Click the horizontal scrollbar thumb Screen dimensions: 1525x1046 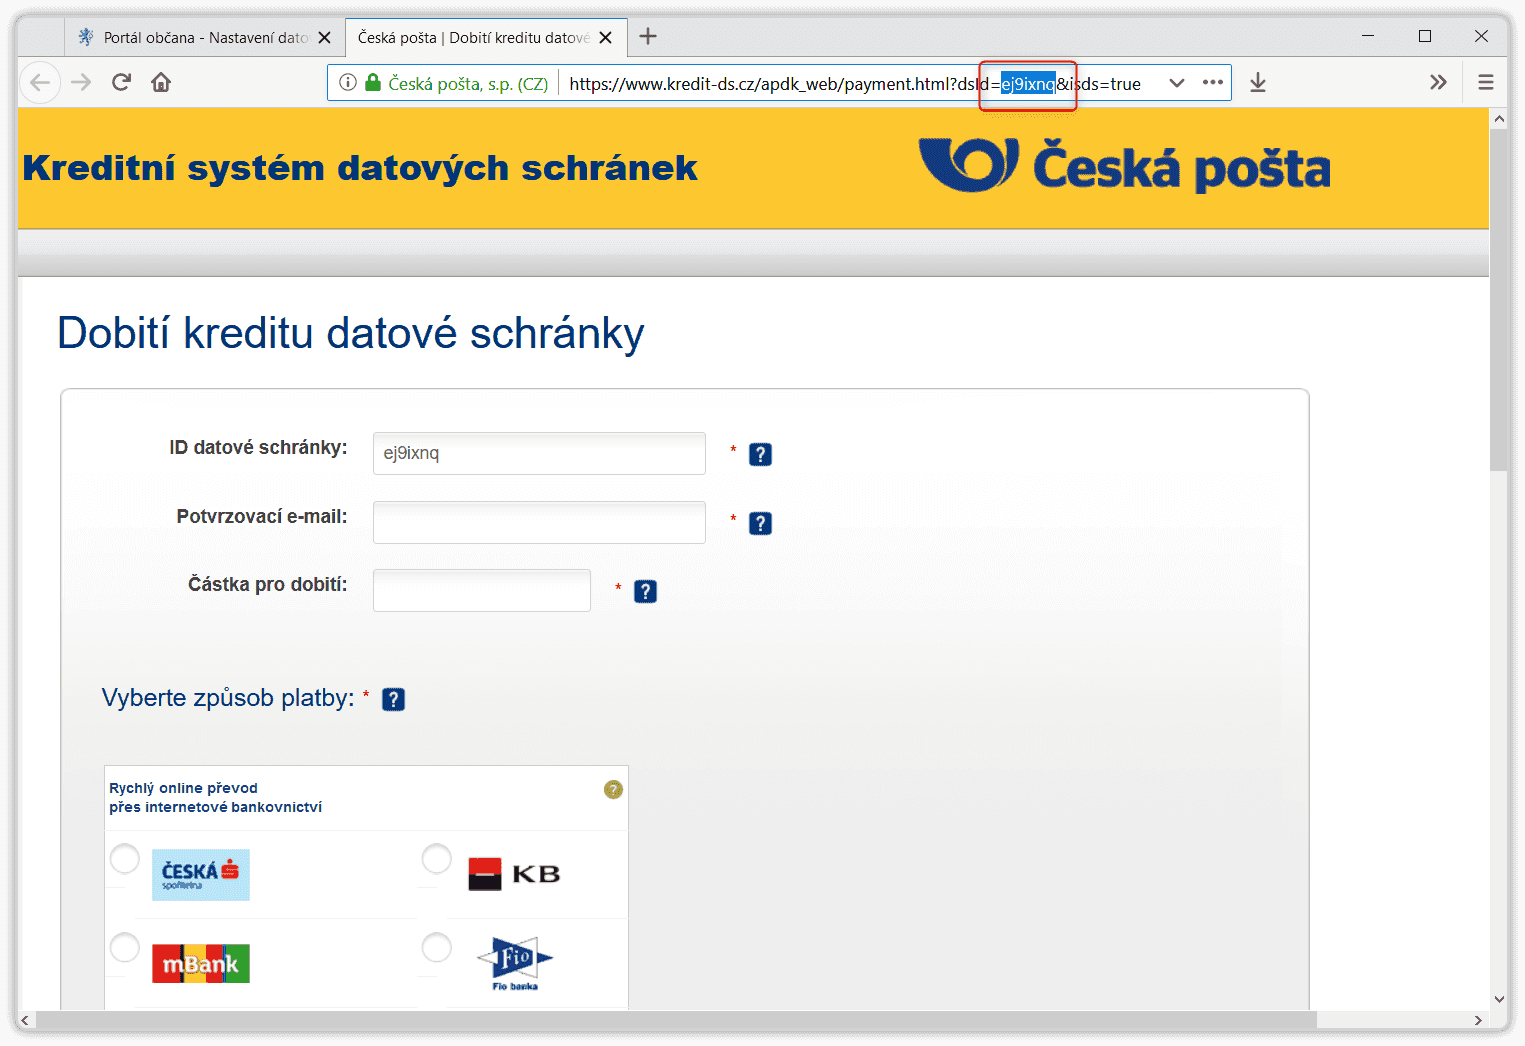tap(676, 1020)
